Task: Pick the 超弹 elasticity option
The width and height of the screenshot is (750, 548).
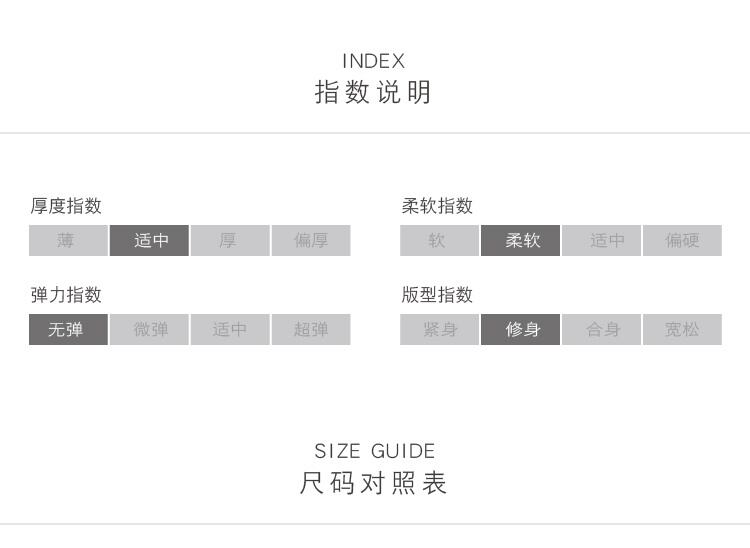Action: pos(311,329)
